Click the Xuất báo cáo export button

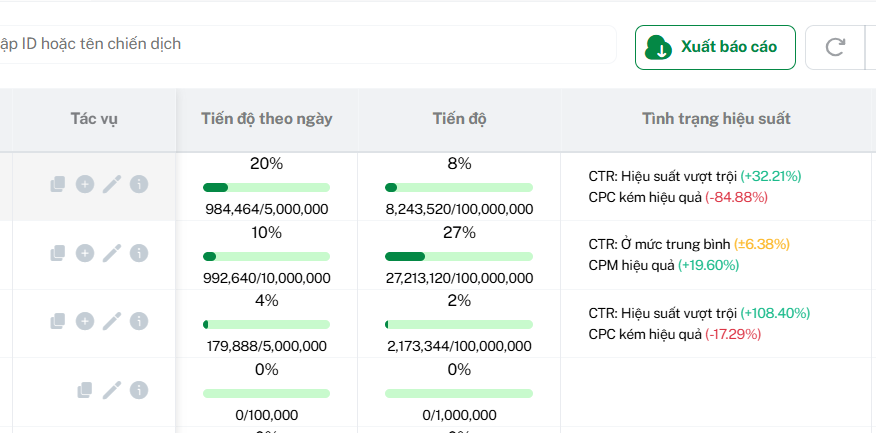coord(715,47)
